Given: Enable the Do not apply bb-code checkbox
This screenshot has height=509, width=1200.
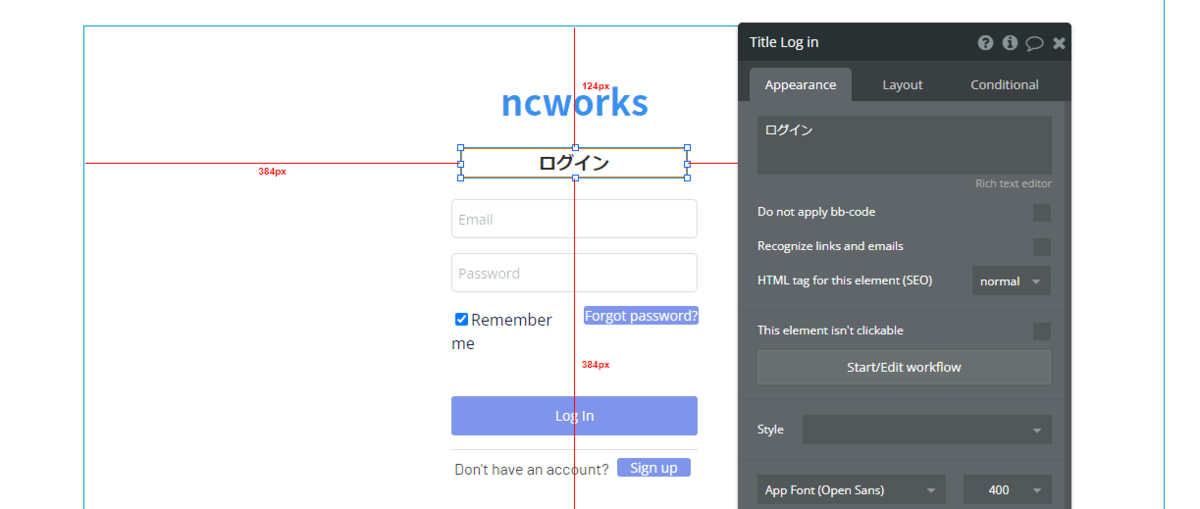Looking at the screenshot, I should coord(1042,213).
